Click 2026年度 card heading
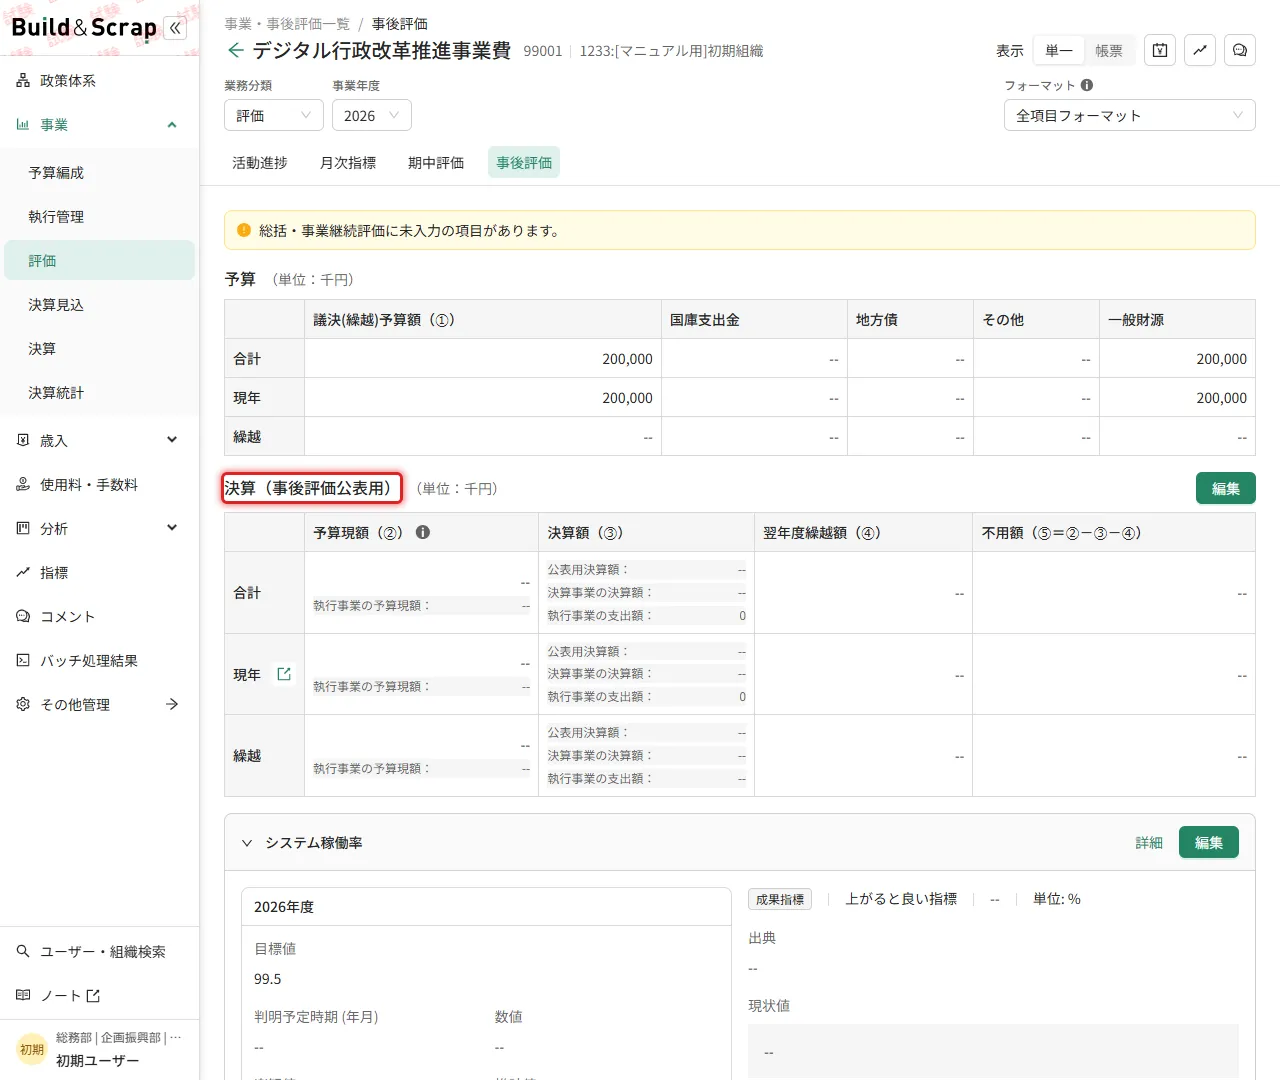 (284, 907)
